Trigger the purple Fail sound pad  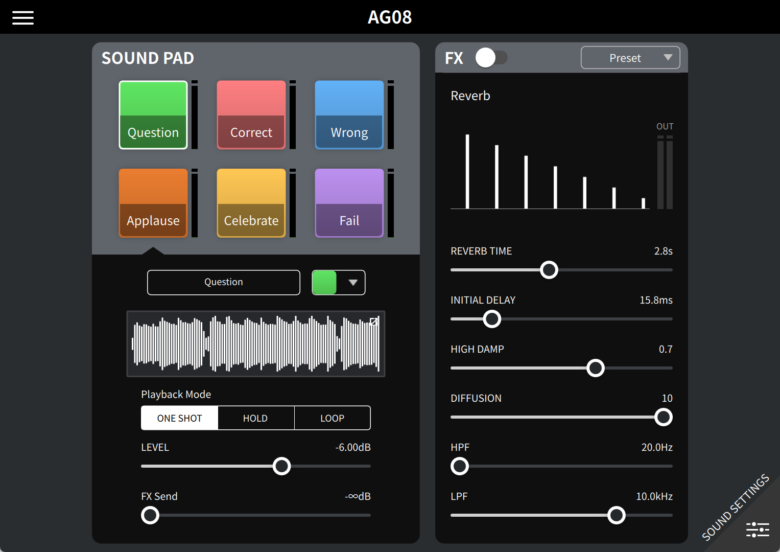[349, 203]
